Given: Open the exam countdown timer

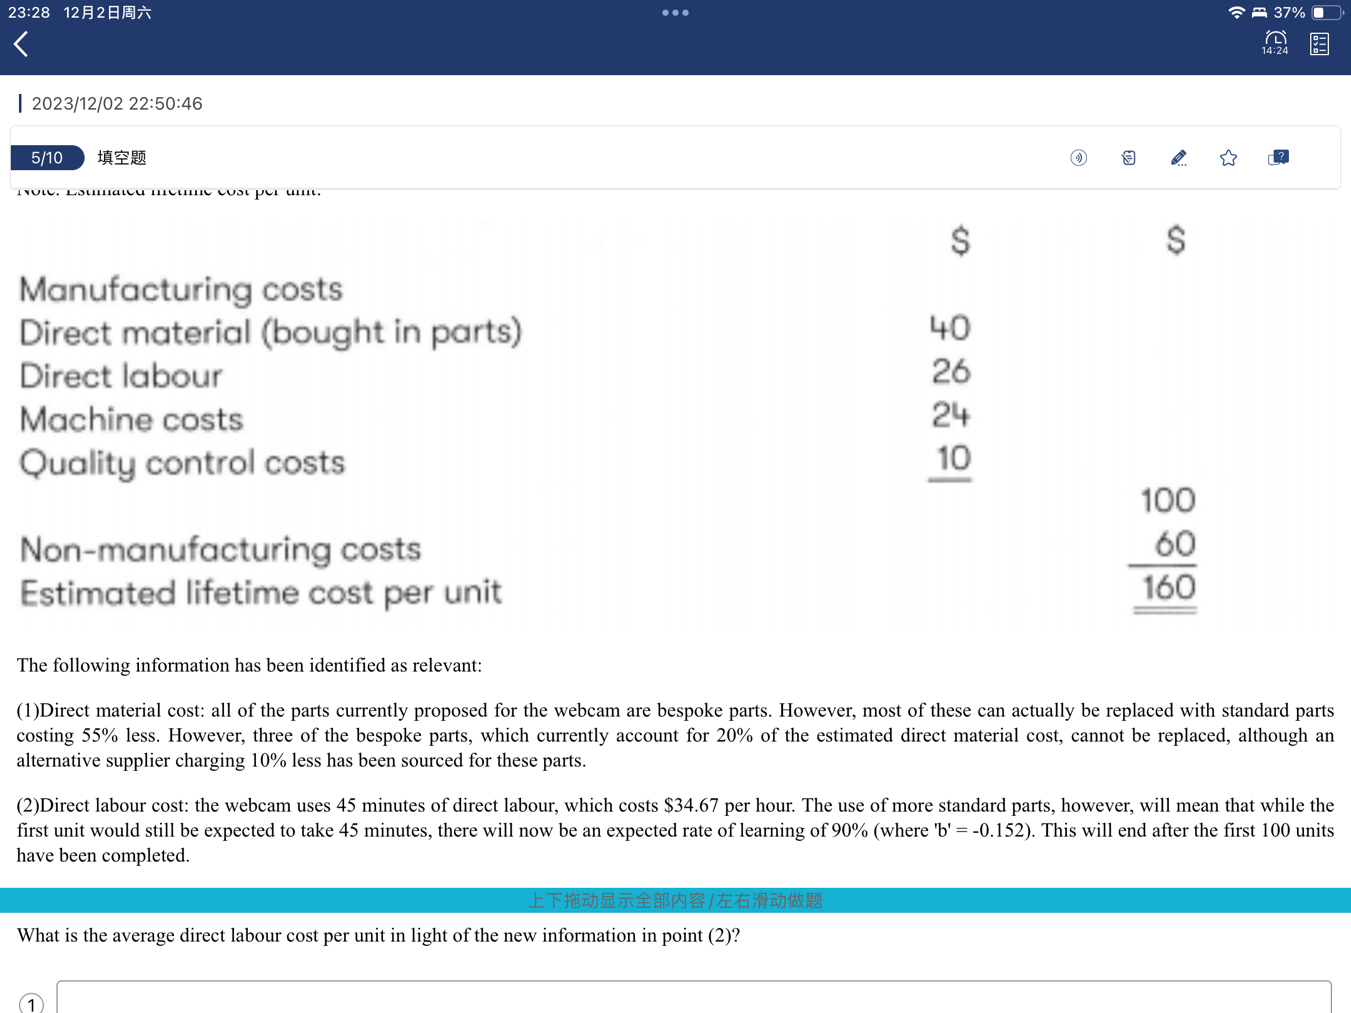Looking at the screenshot, I should point(1274,43).
